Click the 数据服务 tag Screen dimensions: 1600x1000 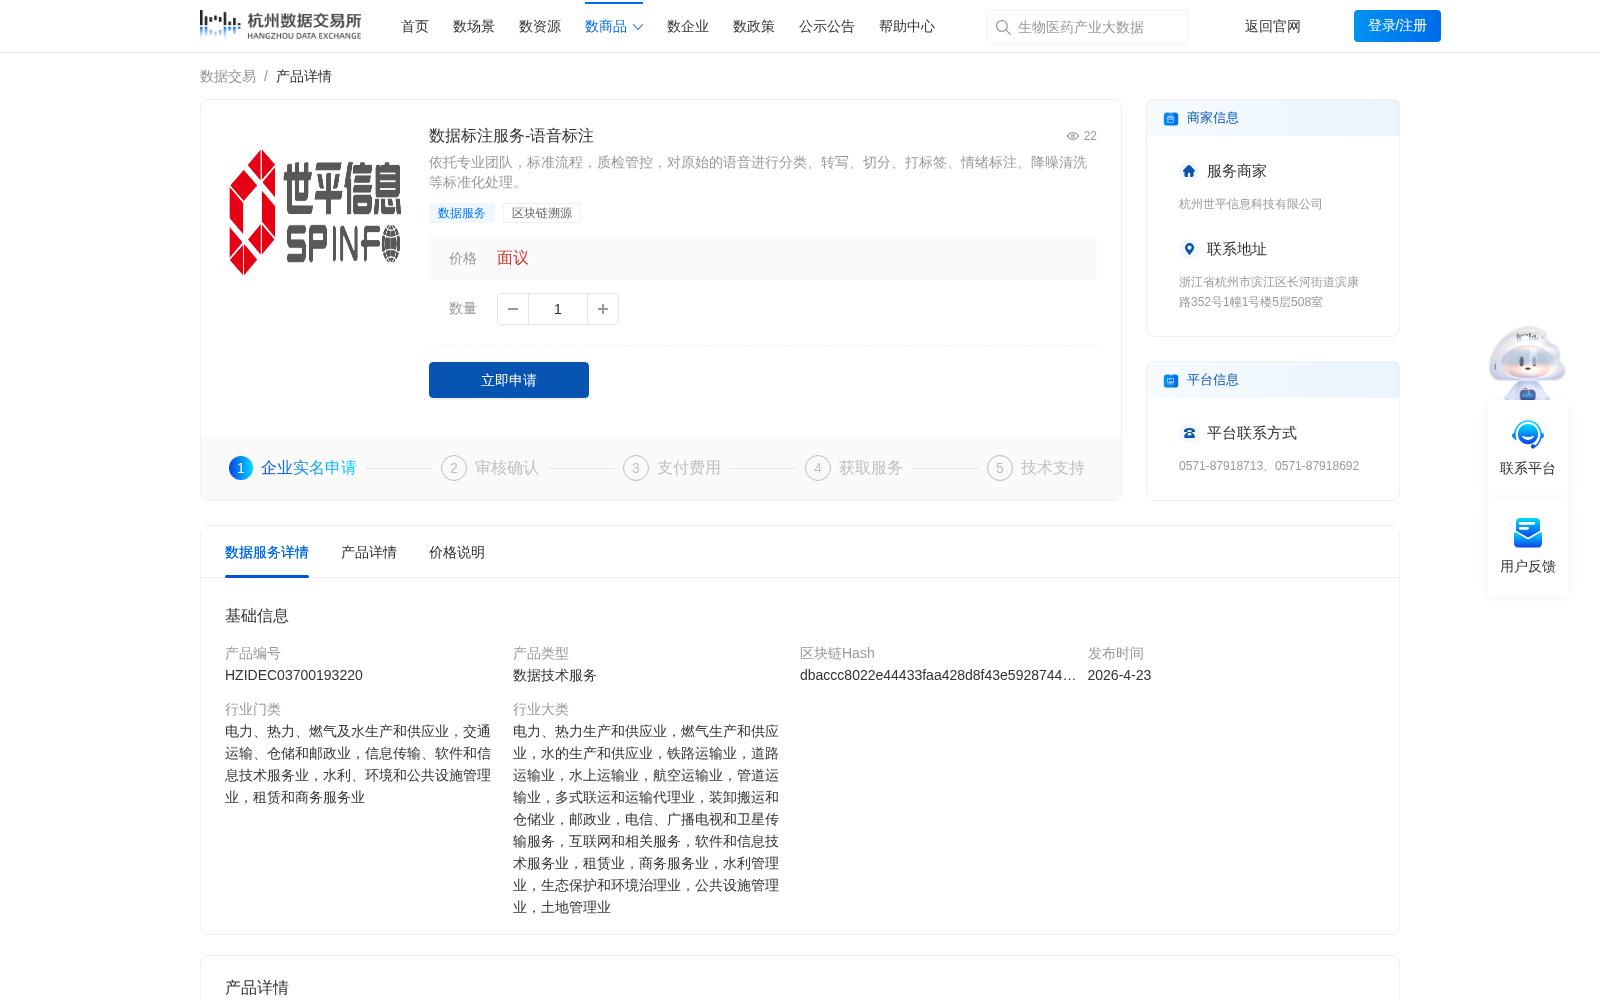[x=462, y=213]
